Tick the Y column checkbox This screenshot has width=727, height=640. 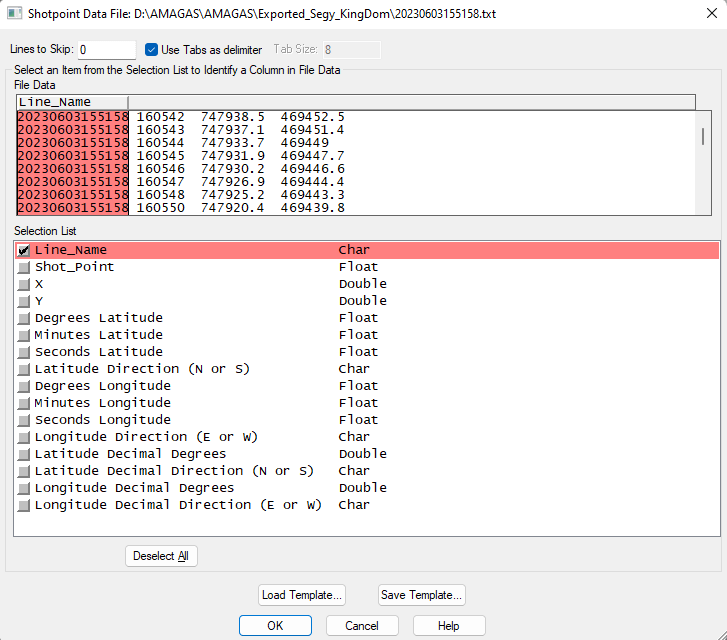[x=24, y=302]
